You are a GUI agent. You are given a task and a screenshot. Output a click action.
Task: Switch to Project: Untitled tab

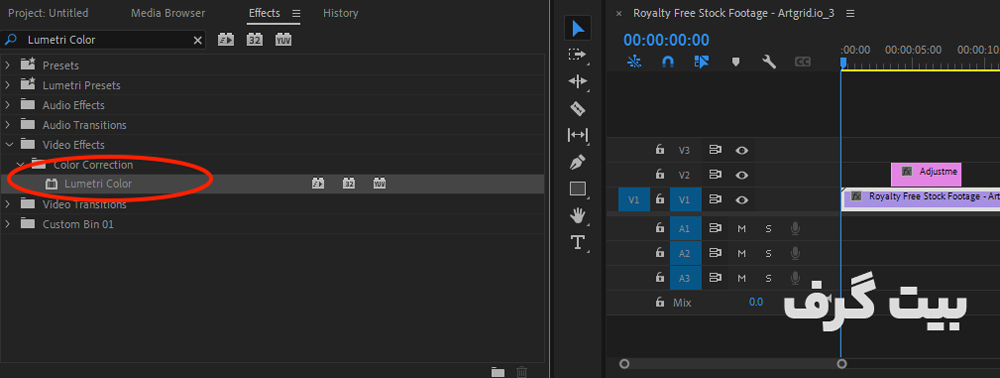[48, 13]
